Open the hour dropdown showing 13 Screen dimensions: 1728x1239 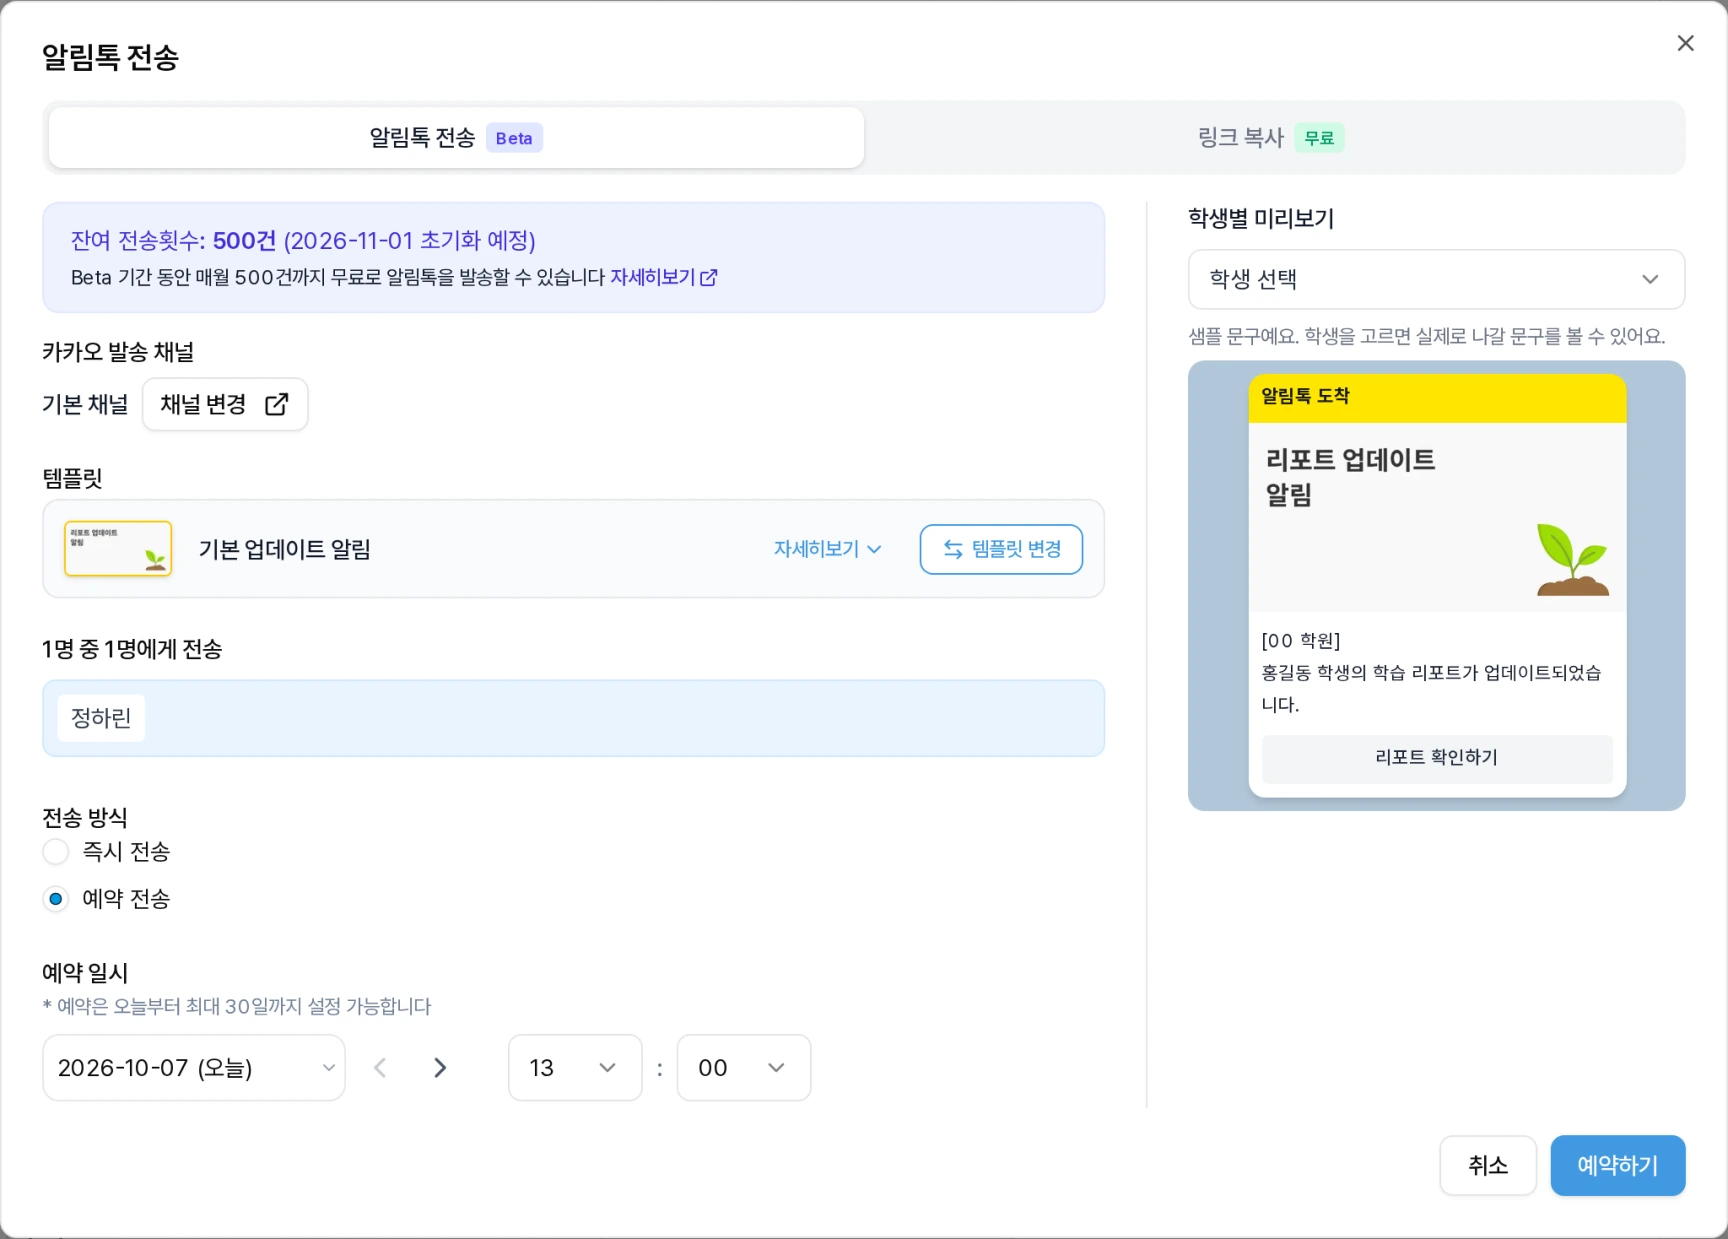point(575,1068)
